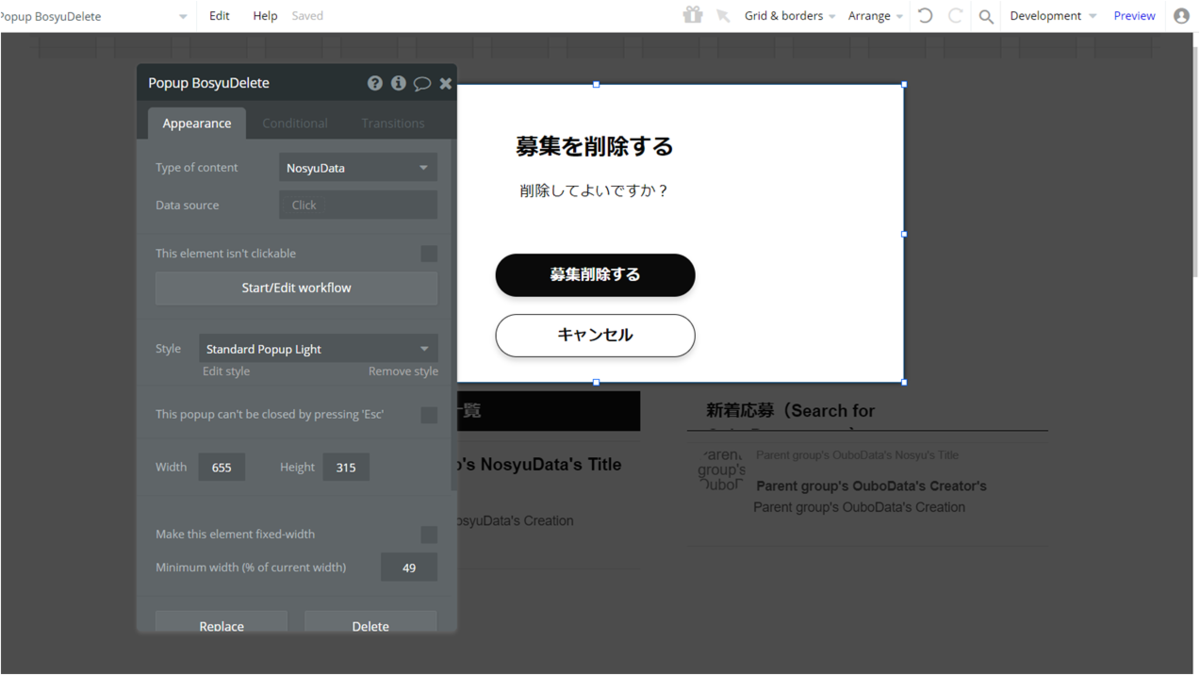1200x675 pixels.
Task: Open the search magnifier icon
Action: click(x=986, y=16)
